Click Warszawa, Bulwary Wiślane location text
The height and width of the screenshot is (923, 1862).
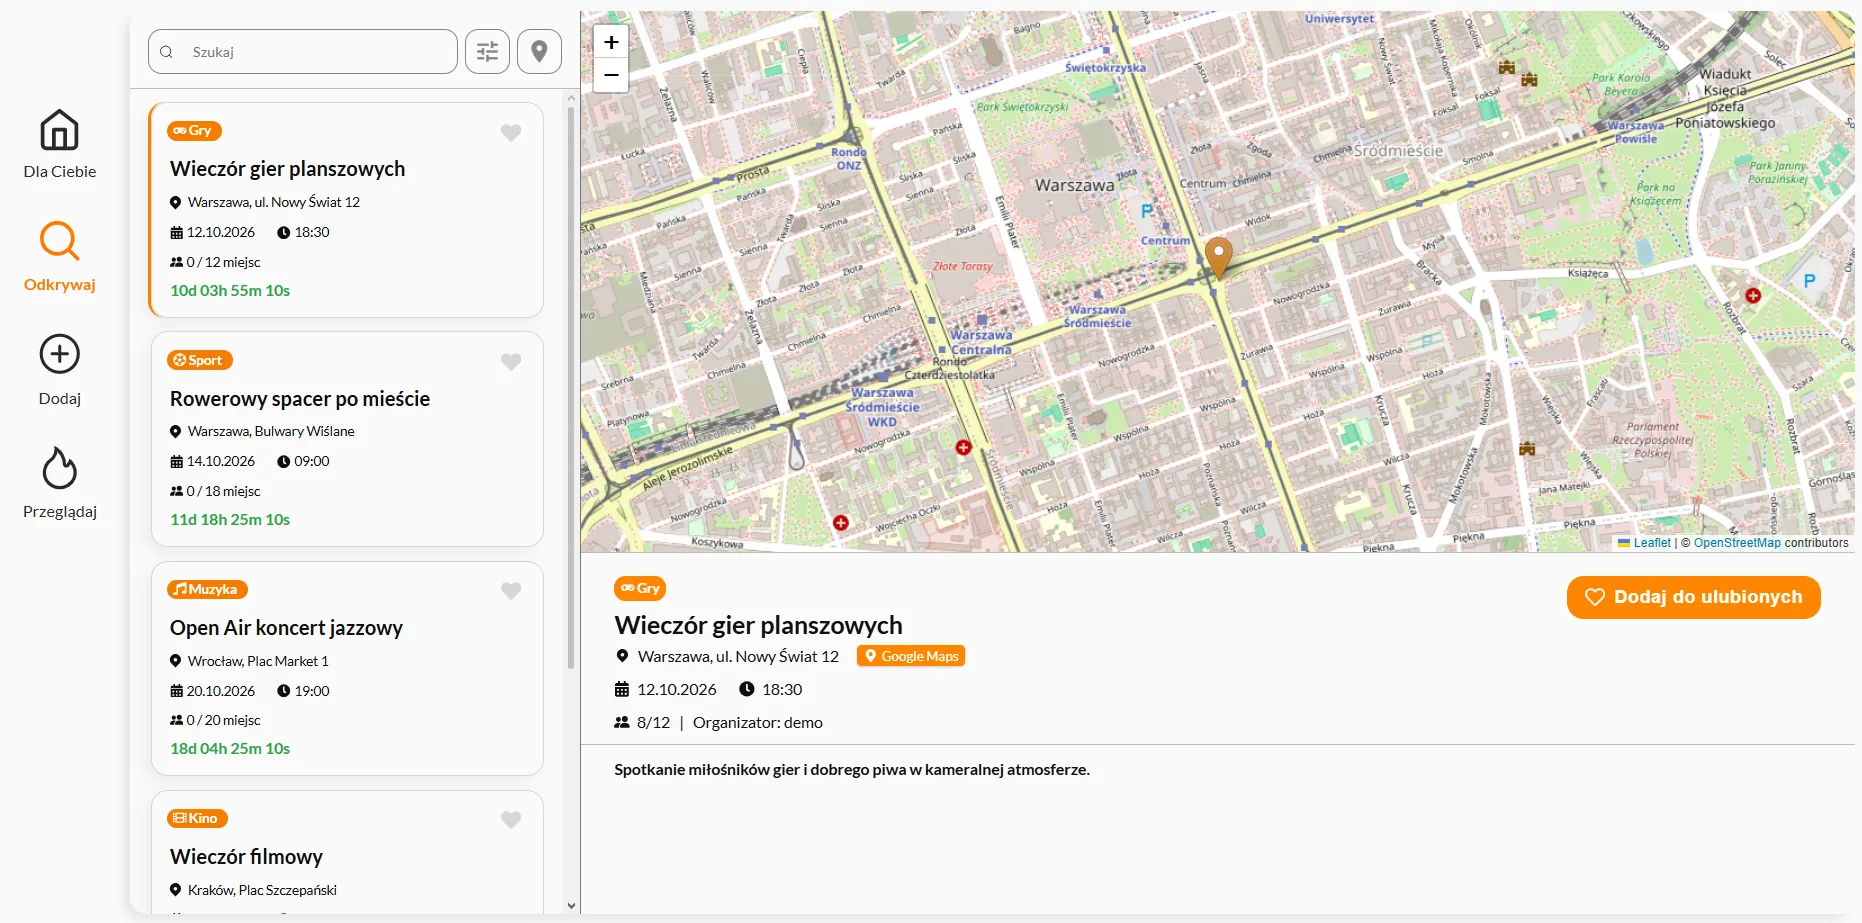pyautogui.click(x=271, y=431)
